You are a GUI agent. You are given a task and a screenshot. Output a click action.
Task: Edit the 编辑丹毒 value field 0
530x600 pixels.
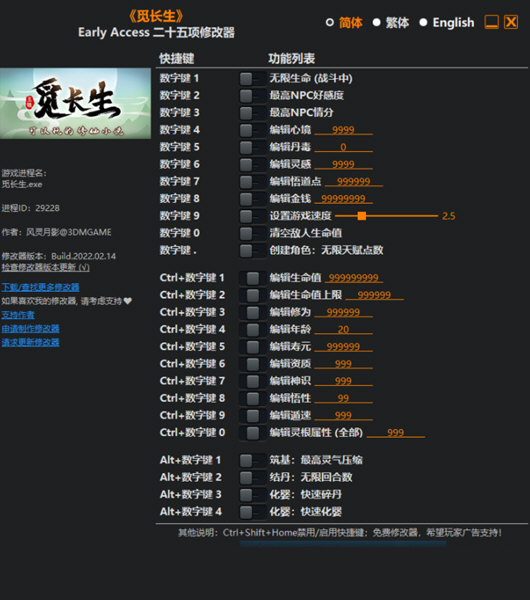(x=343, y=147)
